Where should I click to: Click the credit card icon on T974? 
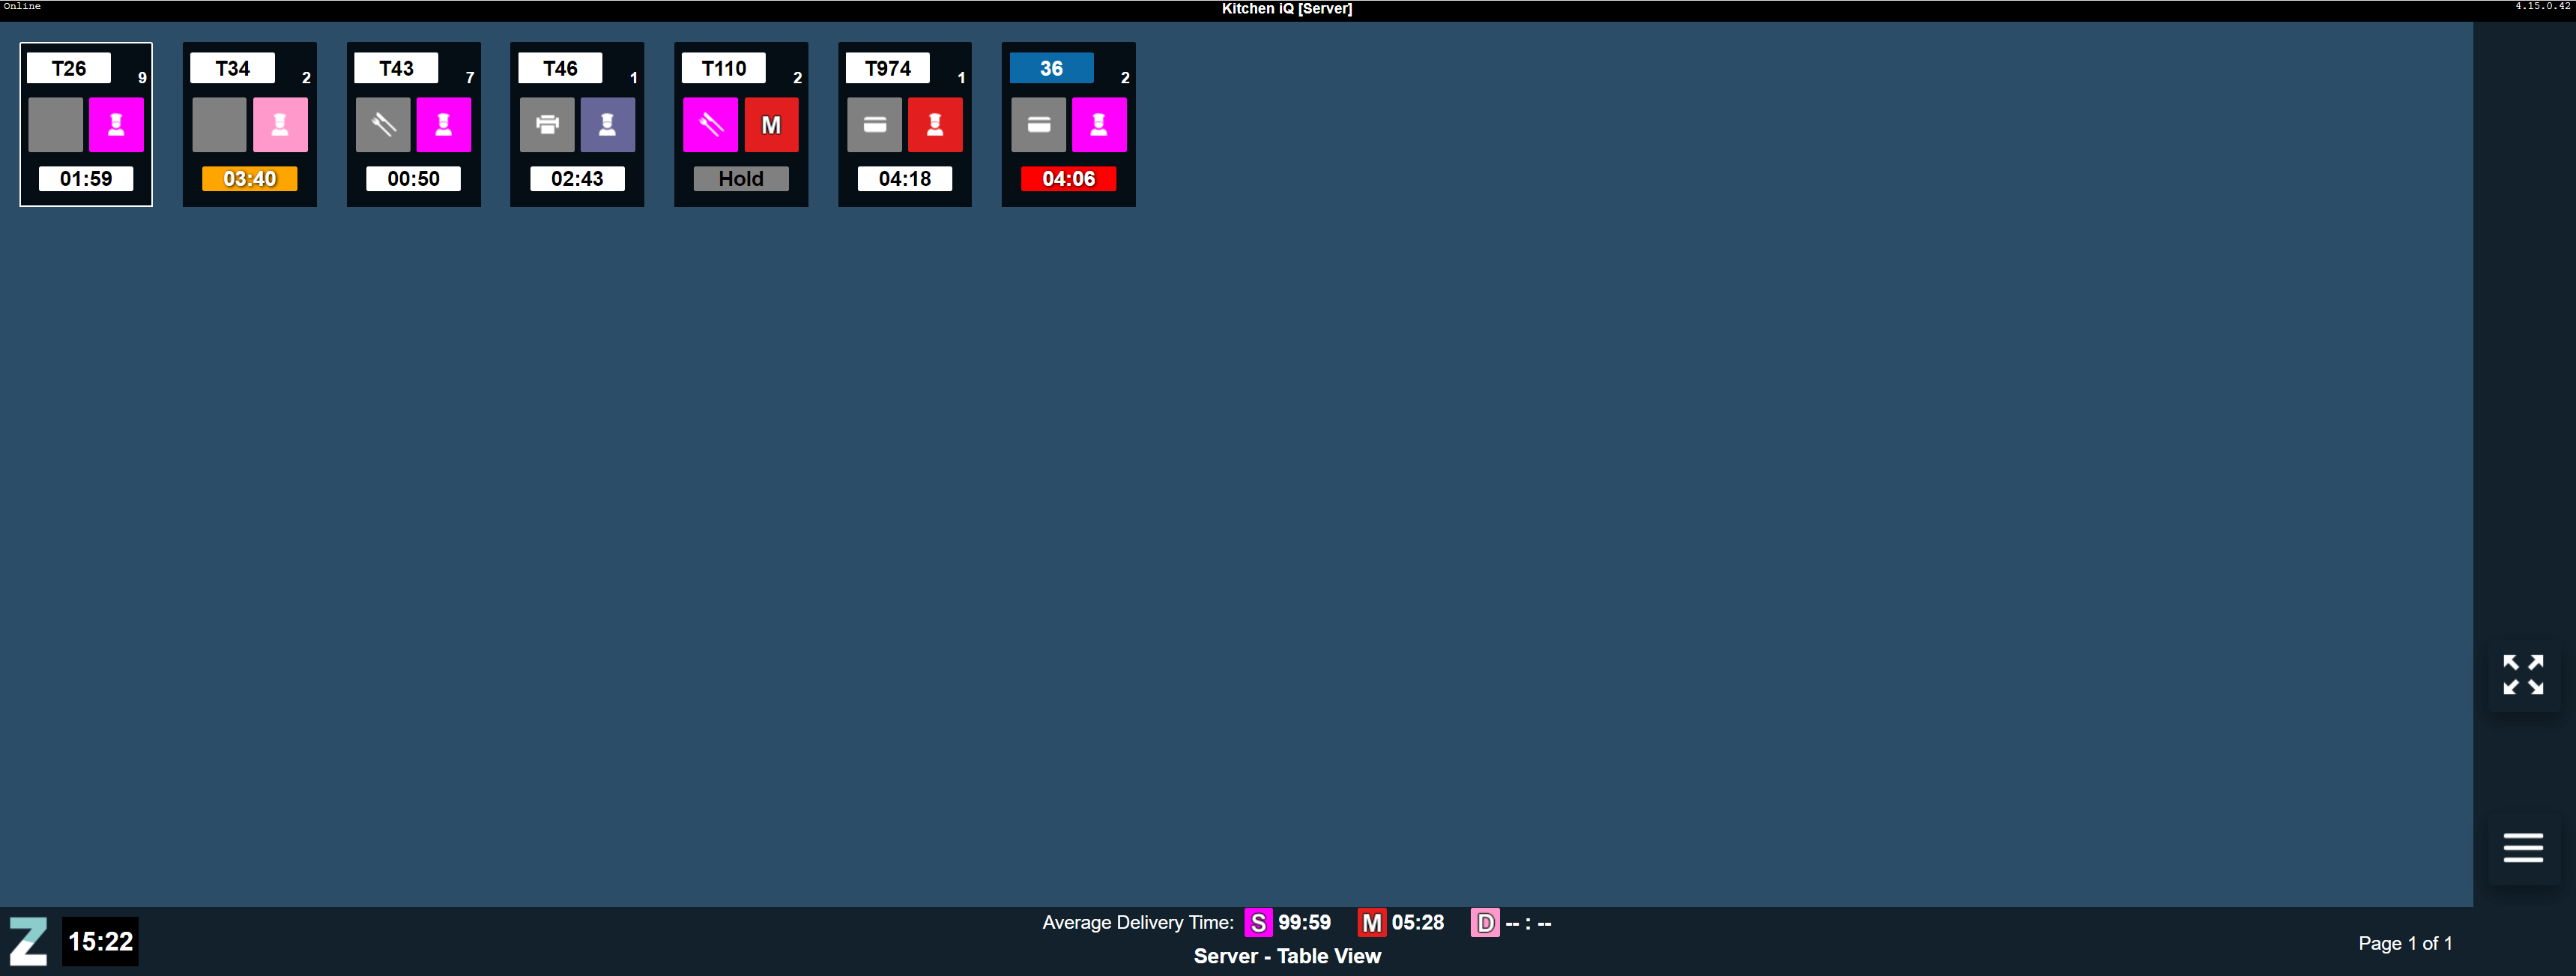[874, 125]
